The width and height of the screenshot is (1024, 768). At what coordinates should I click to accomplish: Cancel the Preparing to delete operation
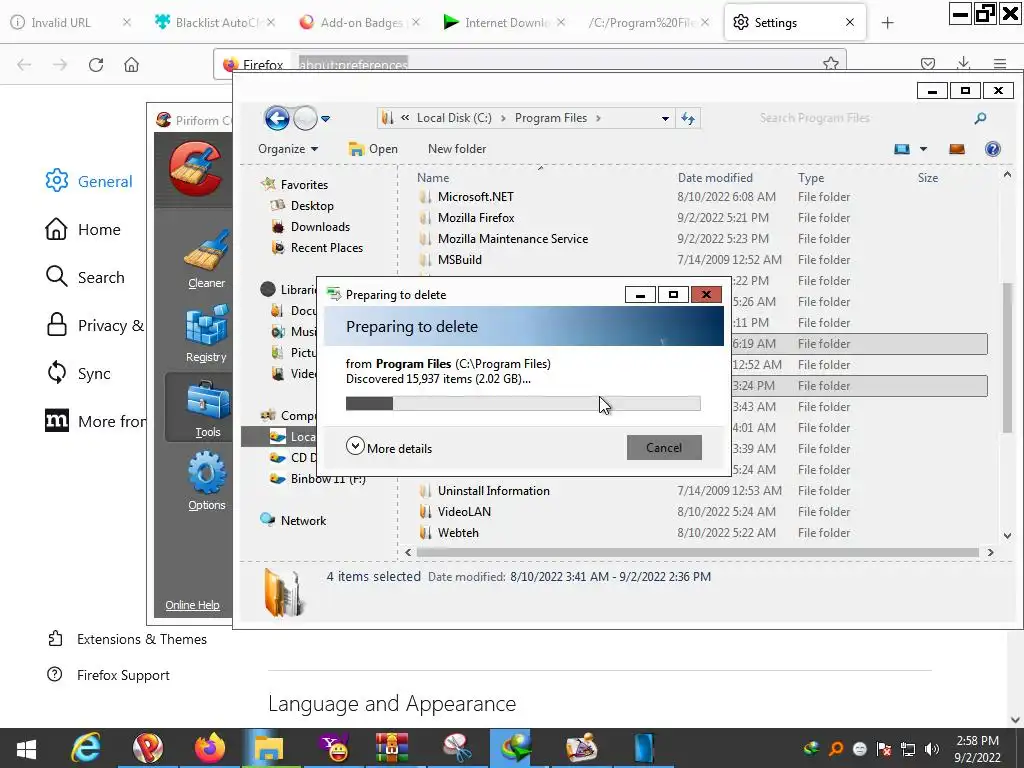664,447
